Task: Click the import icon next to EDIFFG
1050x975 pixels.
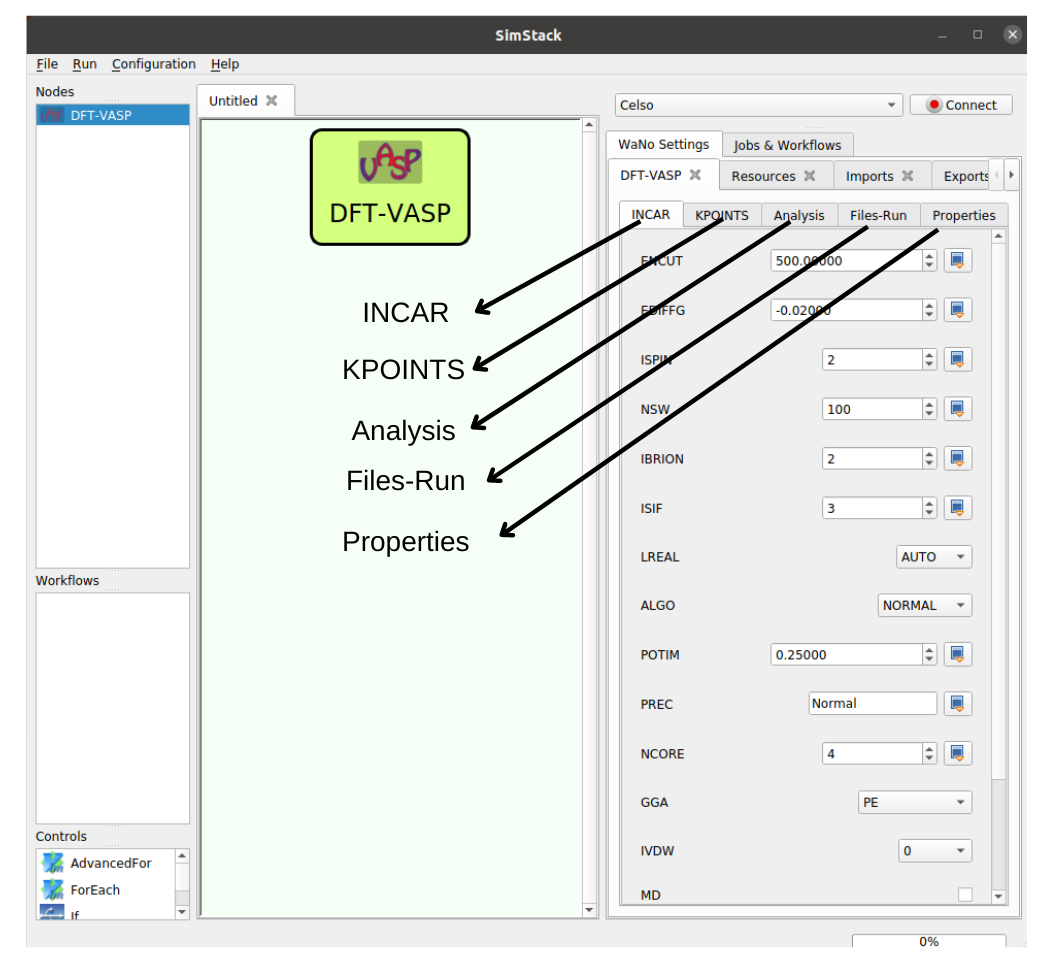Action: [x=958, y=310]
